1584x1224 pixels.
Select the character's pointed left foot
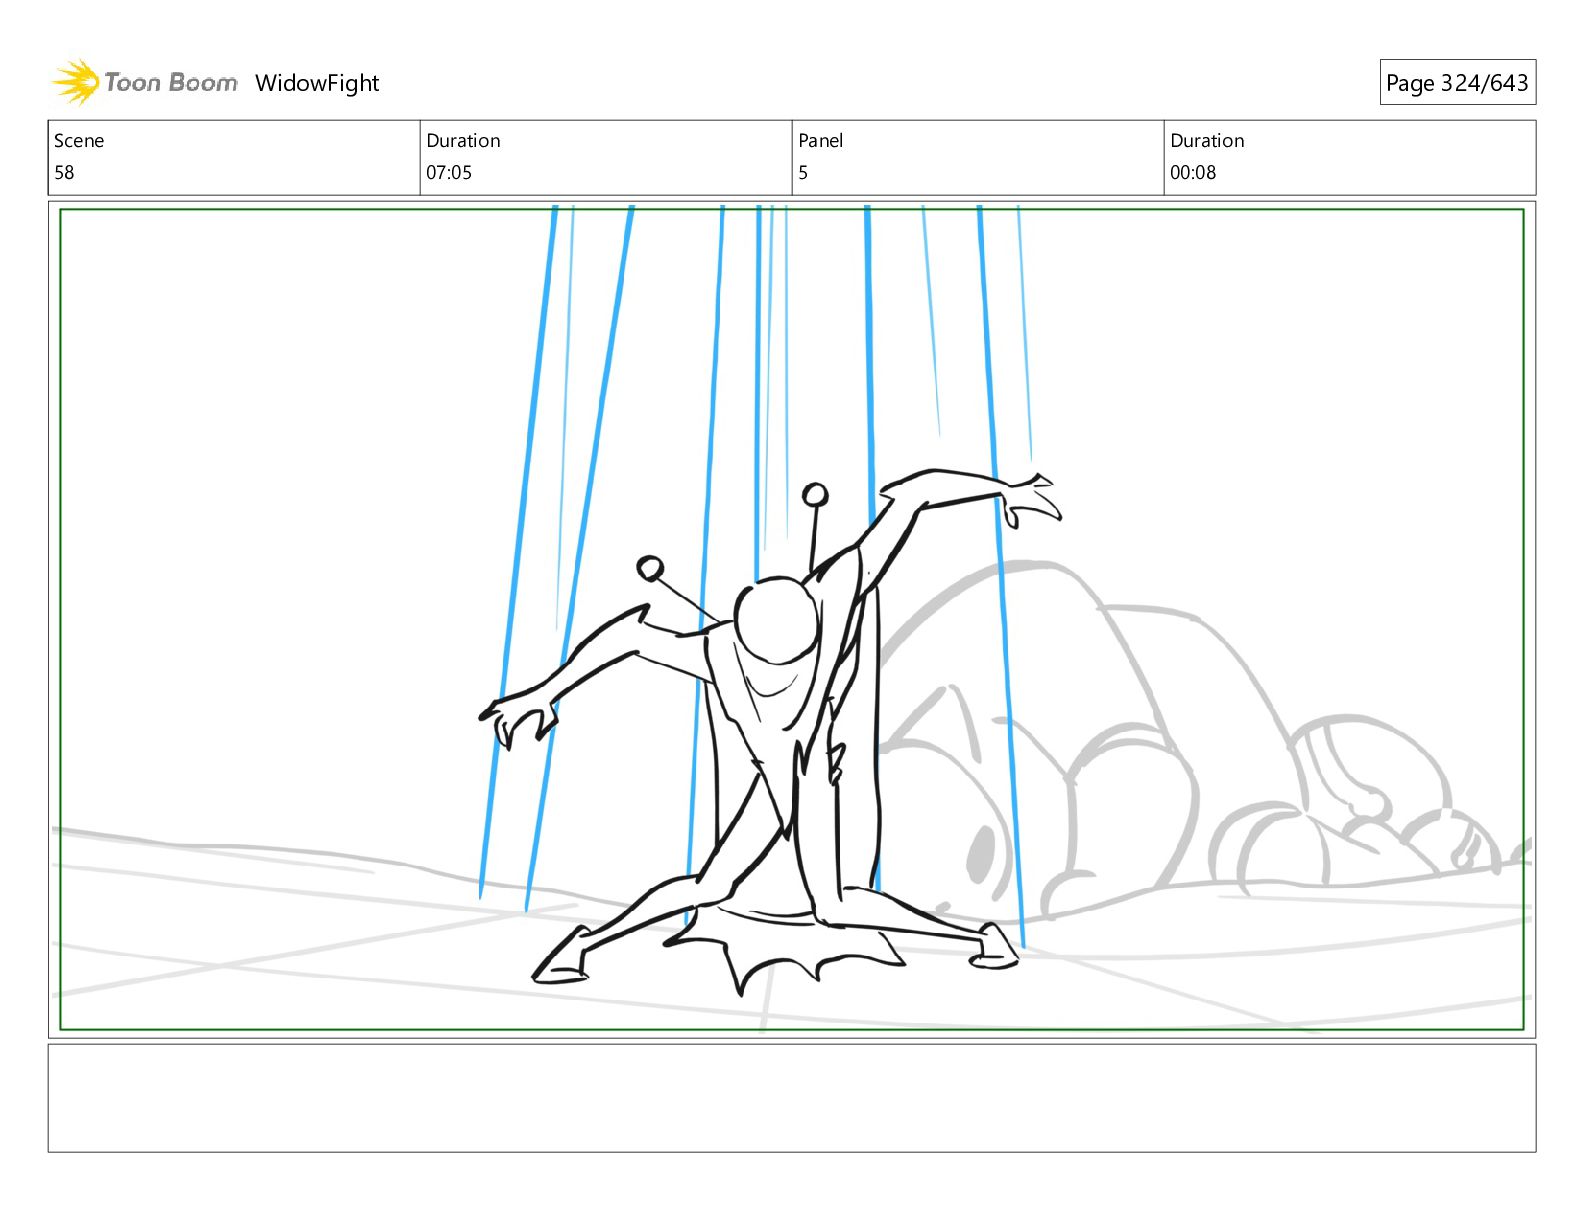(x=562, y=958)
